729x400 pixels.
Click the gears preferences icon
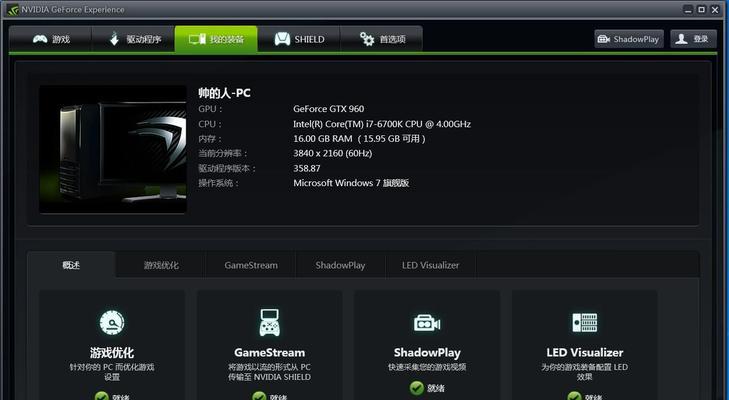click(367, 39)
